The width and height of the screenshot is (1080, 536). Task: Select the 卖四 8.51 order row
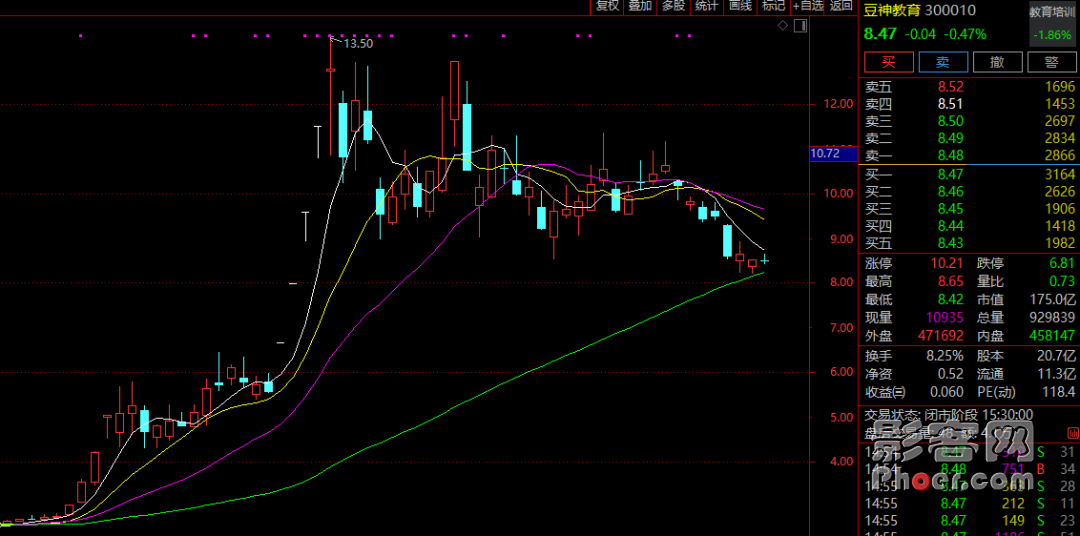click(969, 104)
